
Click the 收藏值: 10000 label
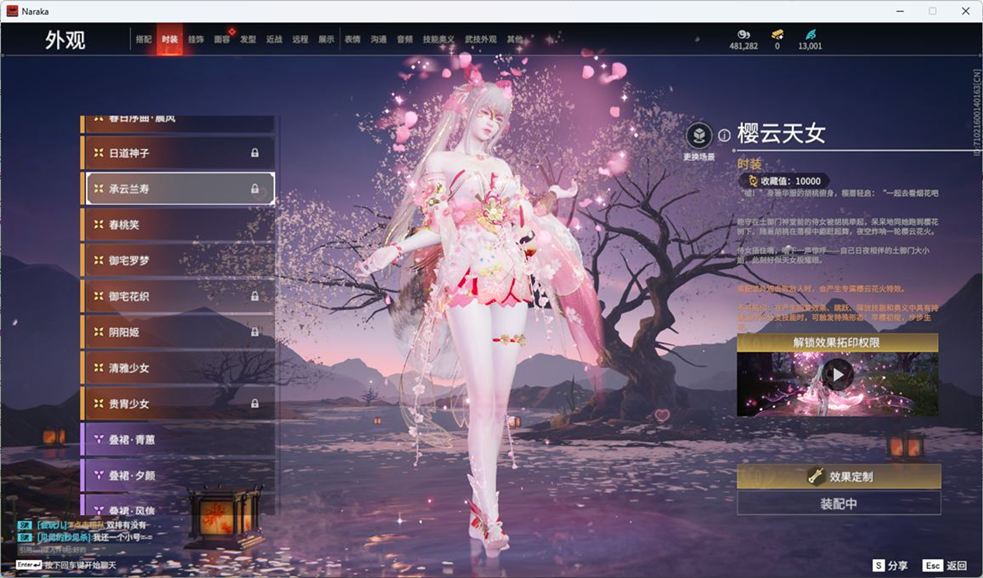pos(791,181)
